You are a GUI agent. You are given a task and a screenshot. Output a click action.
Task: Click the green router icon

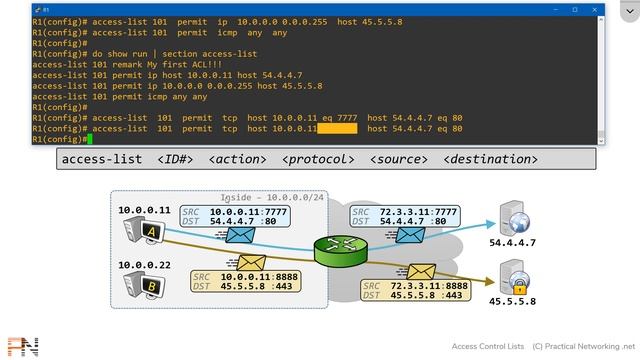pyautogui.click(x=341, y=251)
